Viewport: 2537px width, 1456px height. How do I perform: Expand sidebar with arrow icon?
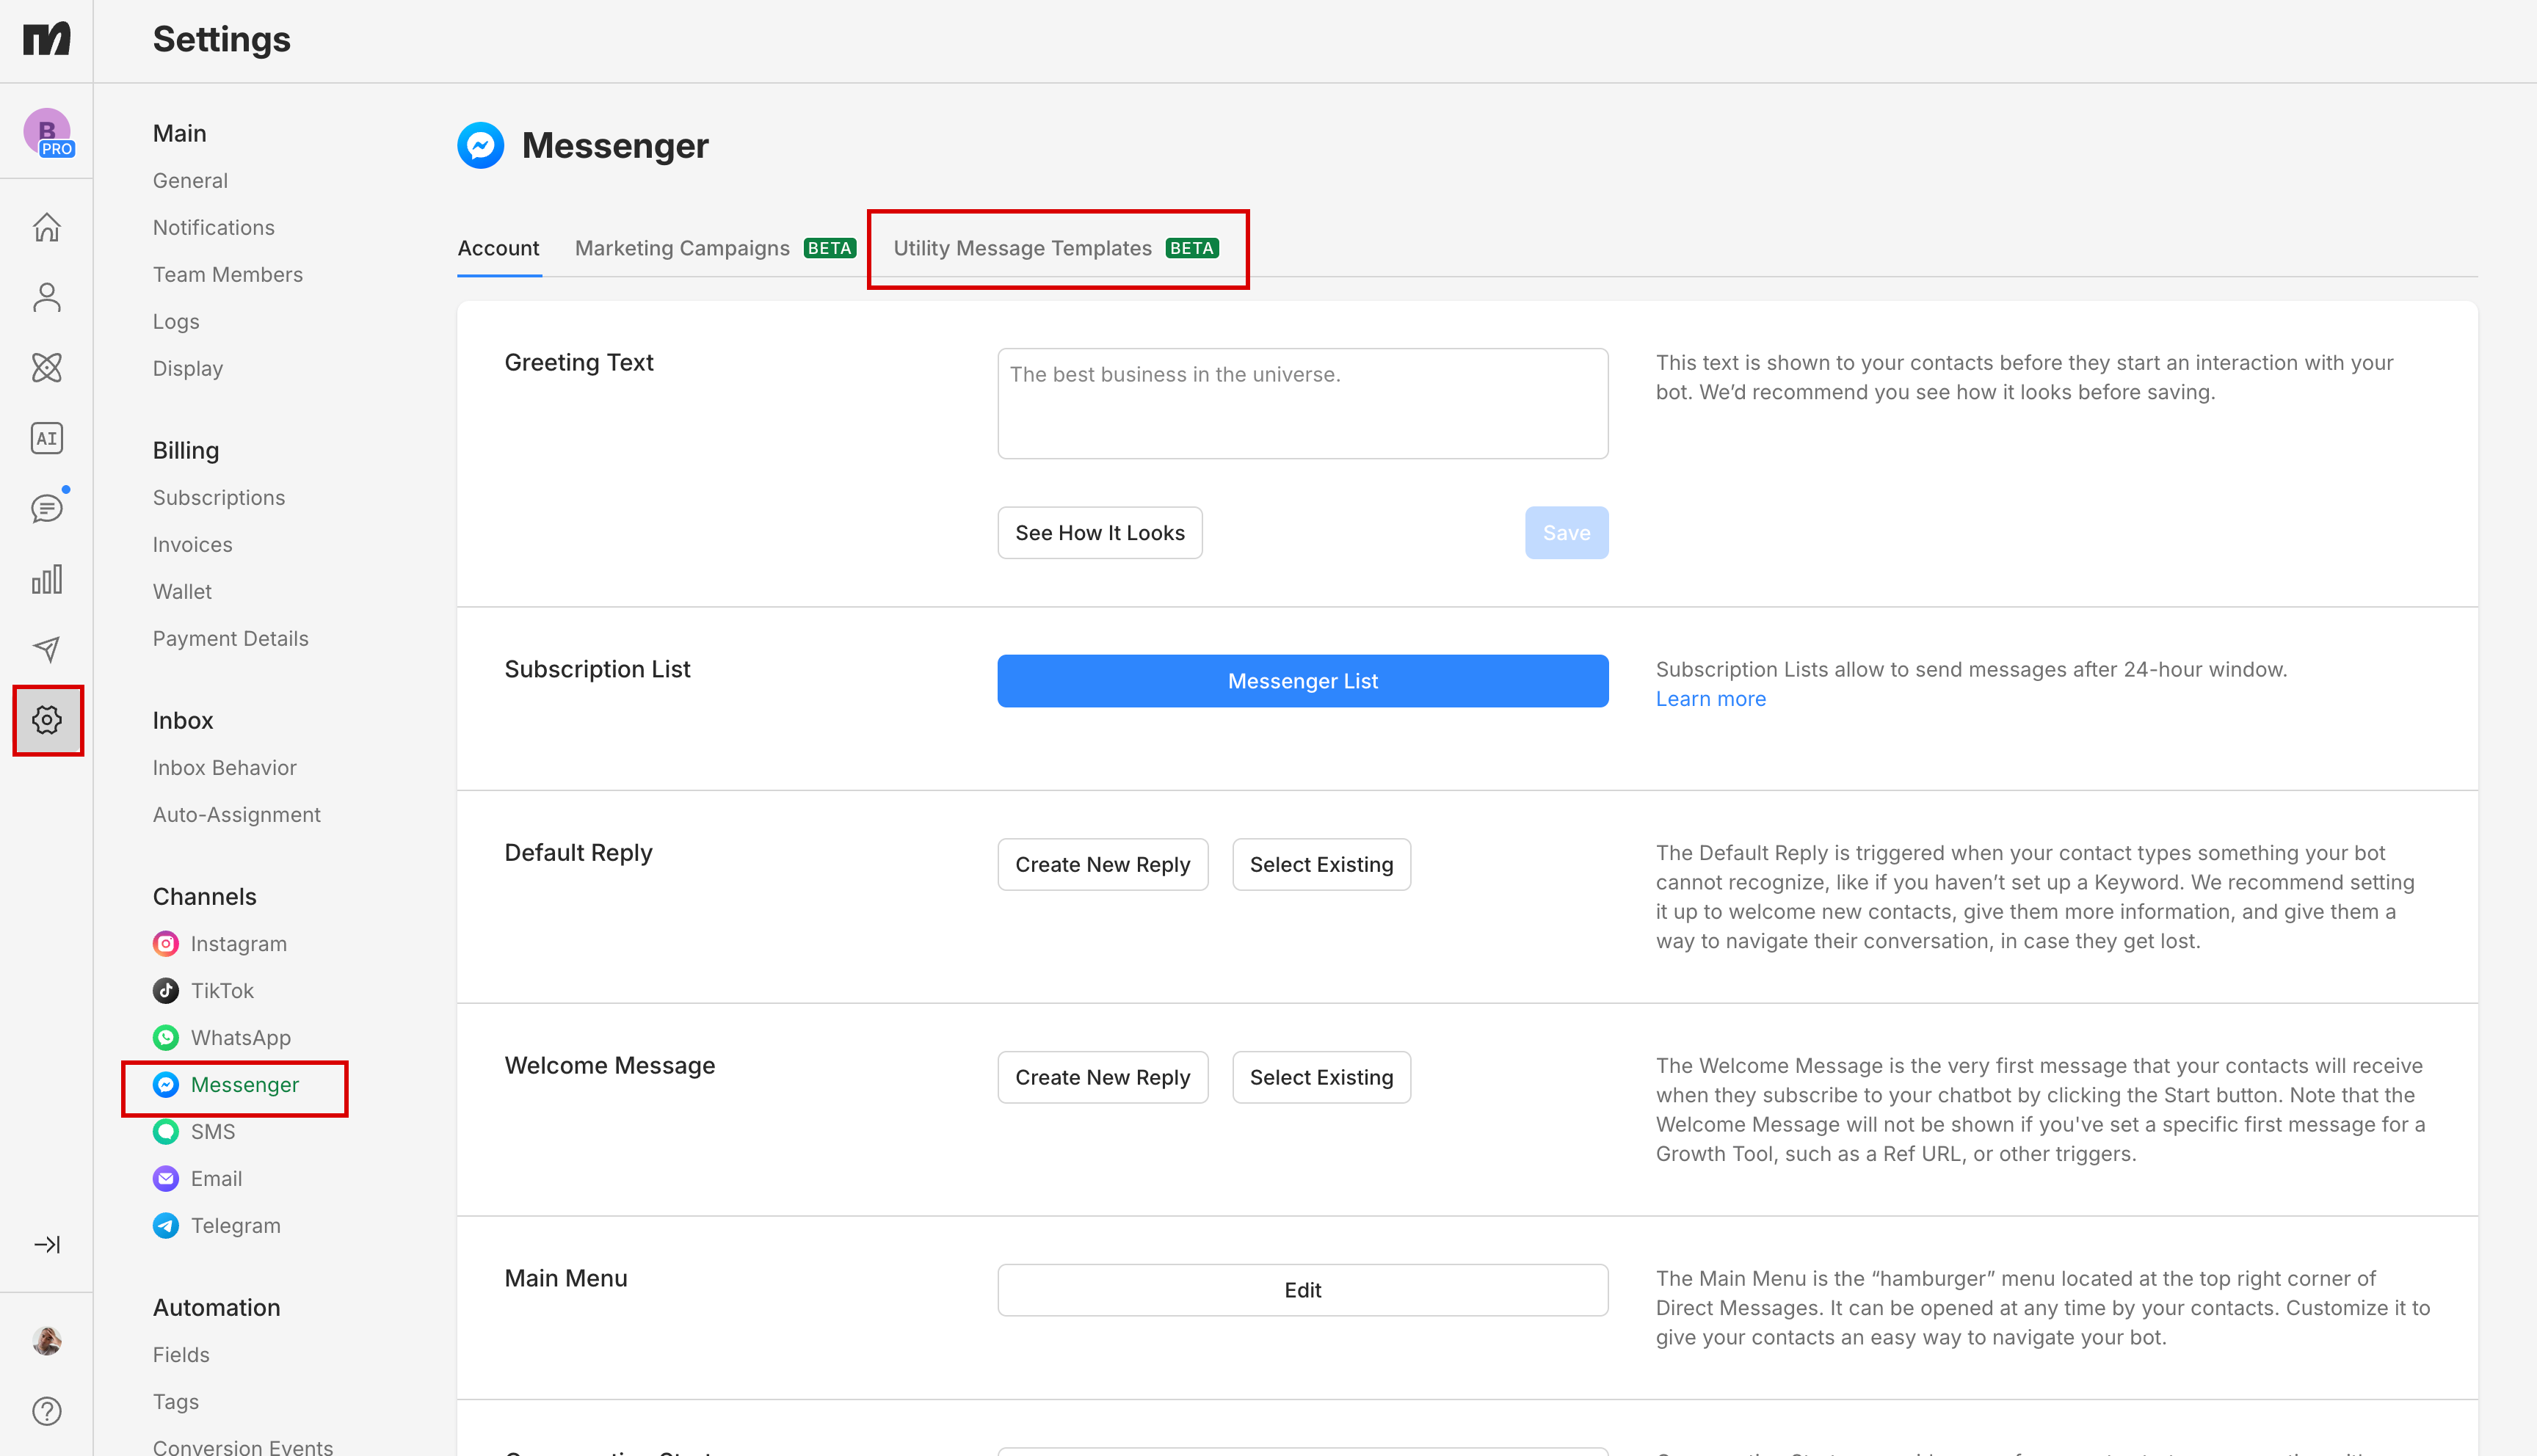pyautogui.click(x=46, y=1244)
